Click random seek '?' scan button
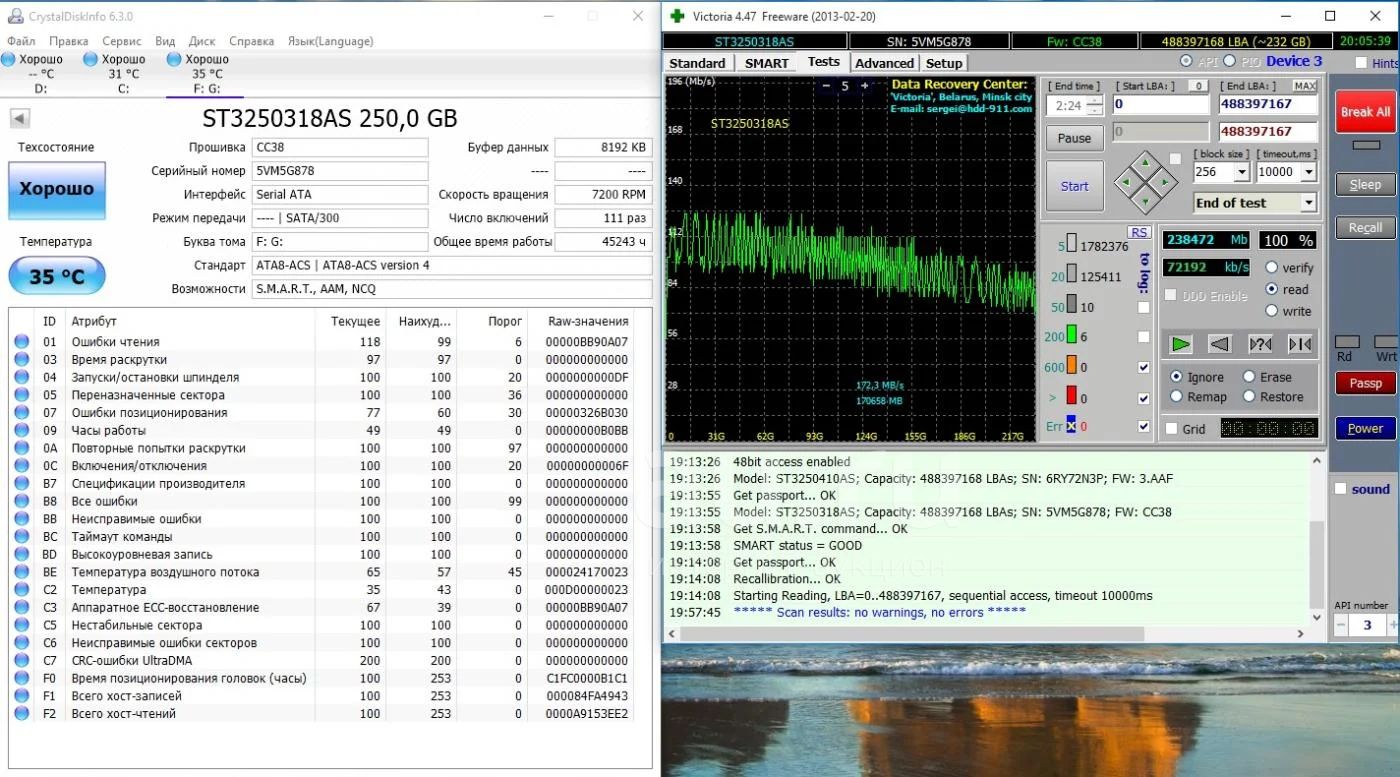The width and height of the screenshot is (1400, 777). 1260,344
